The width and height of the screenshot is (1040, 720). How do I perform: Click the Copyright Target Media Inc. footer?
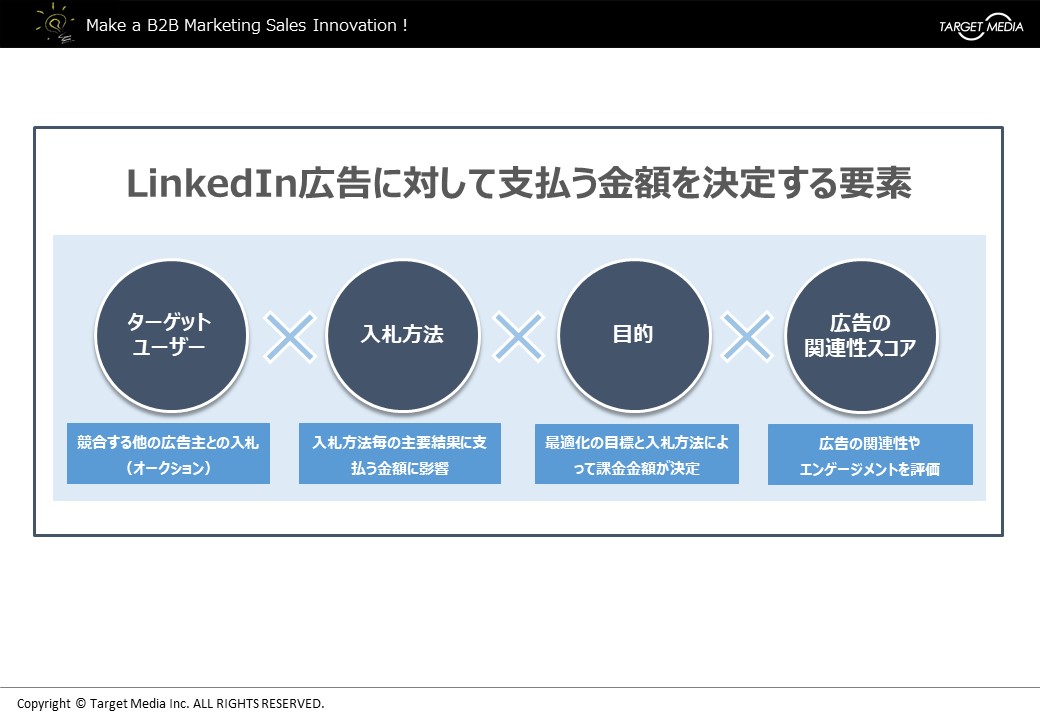(170, 703)
